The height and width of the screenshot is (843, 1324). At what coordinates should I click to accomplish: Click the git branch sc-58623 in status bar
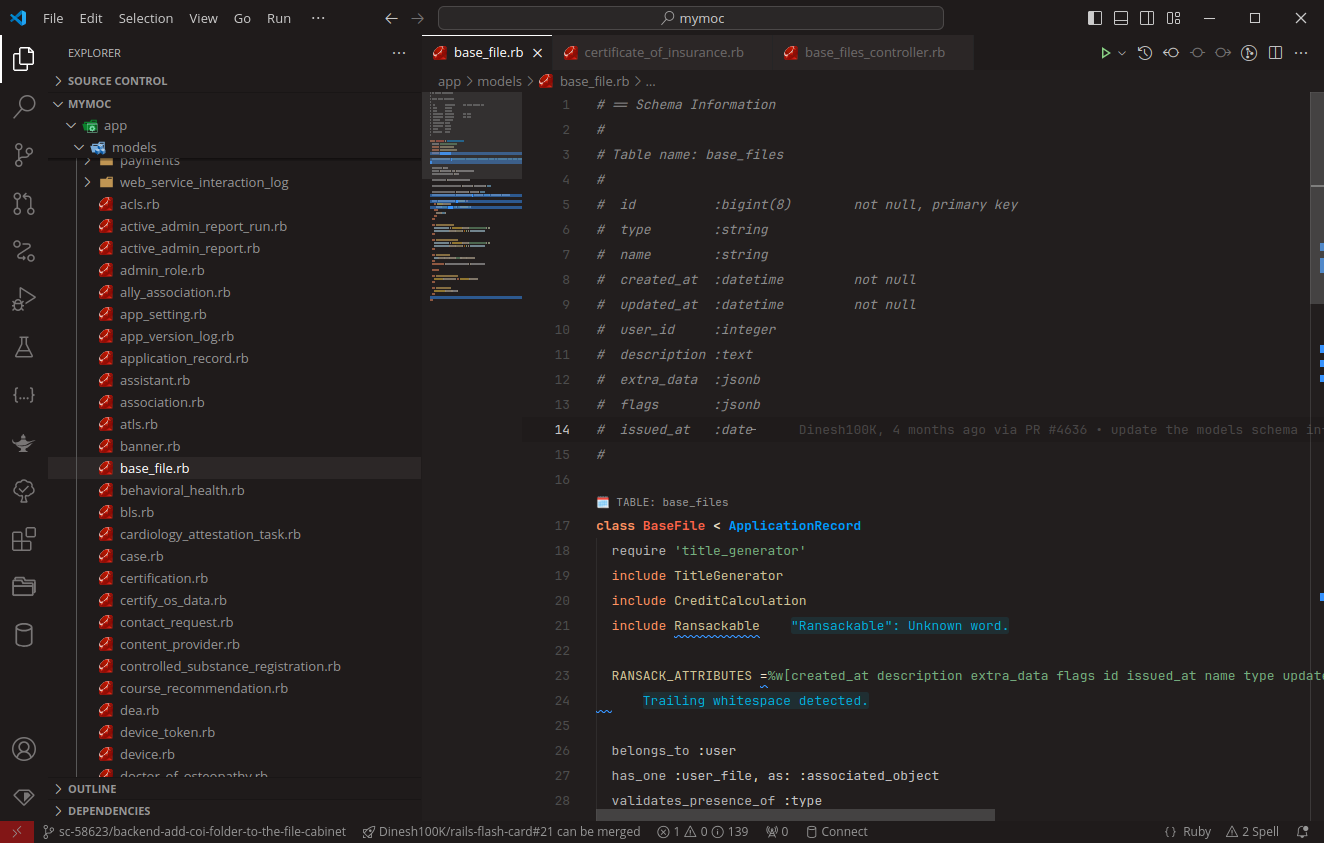tap(194, 832)
